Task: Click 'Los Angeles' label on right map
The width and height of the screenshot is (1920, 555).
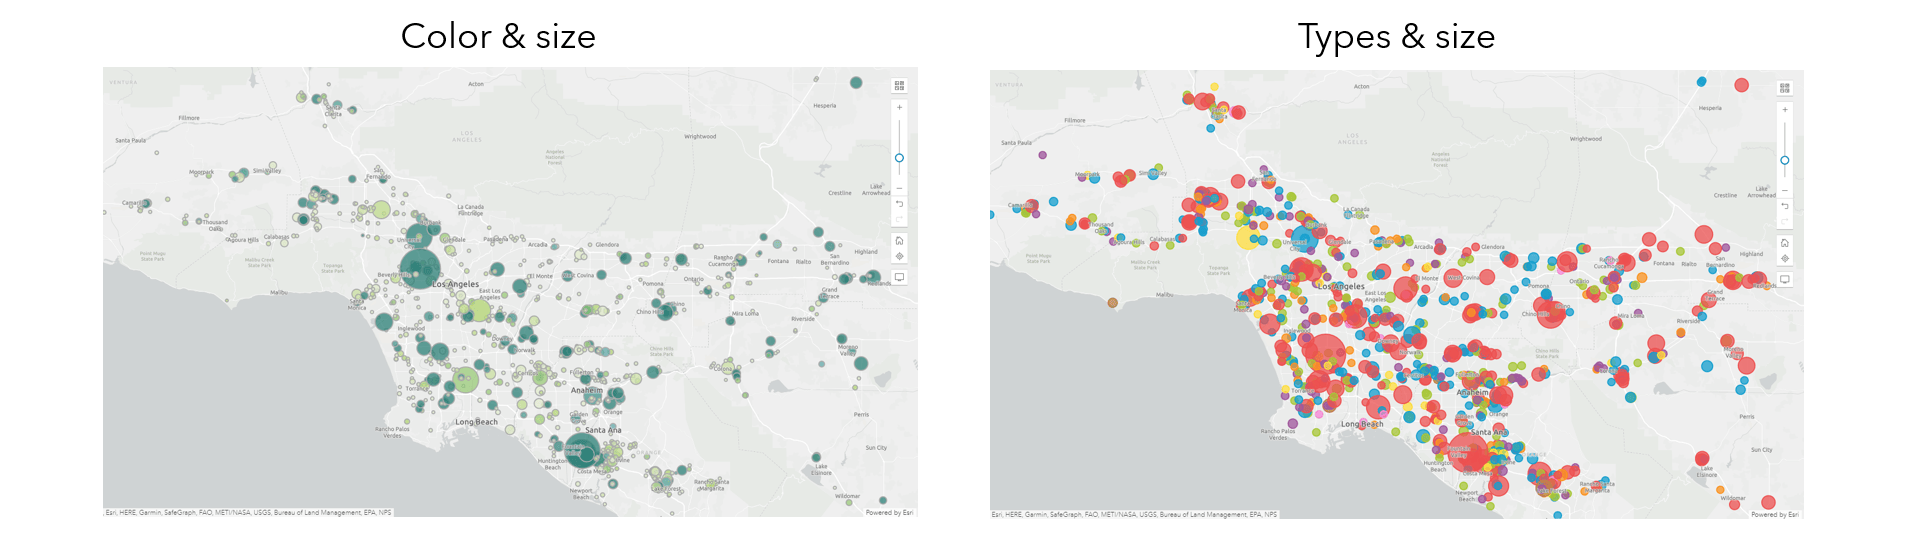Action: 1342,286
